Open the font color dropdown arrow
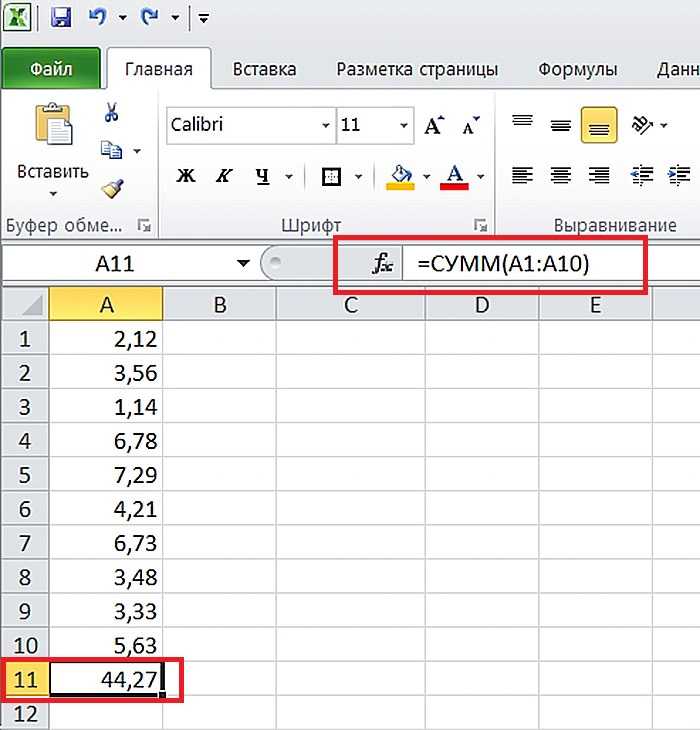Image resolution: width=700 pixels, height=730 pixels. pos(481,176)
